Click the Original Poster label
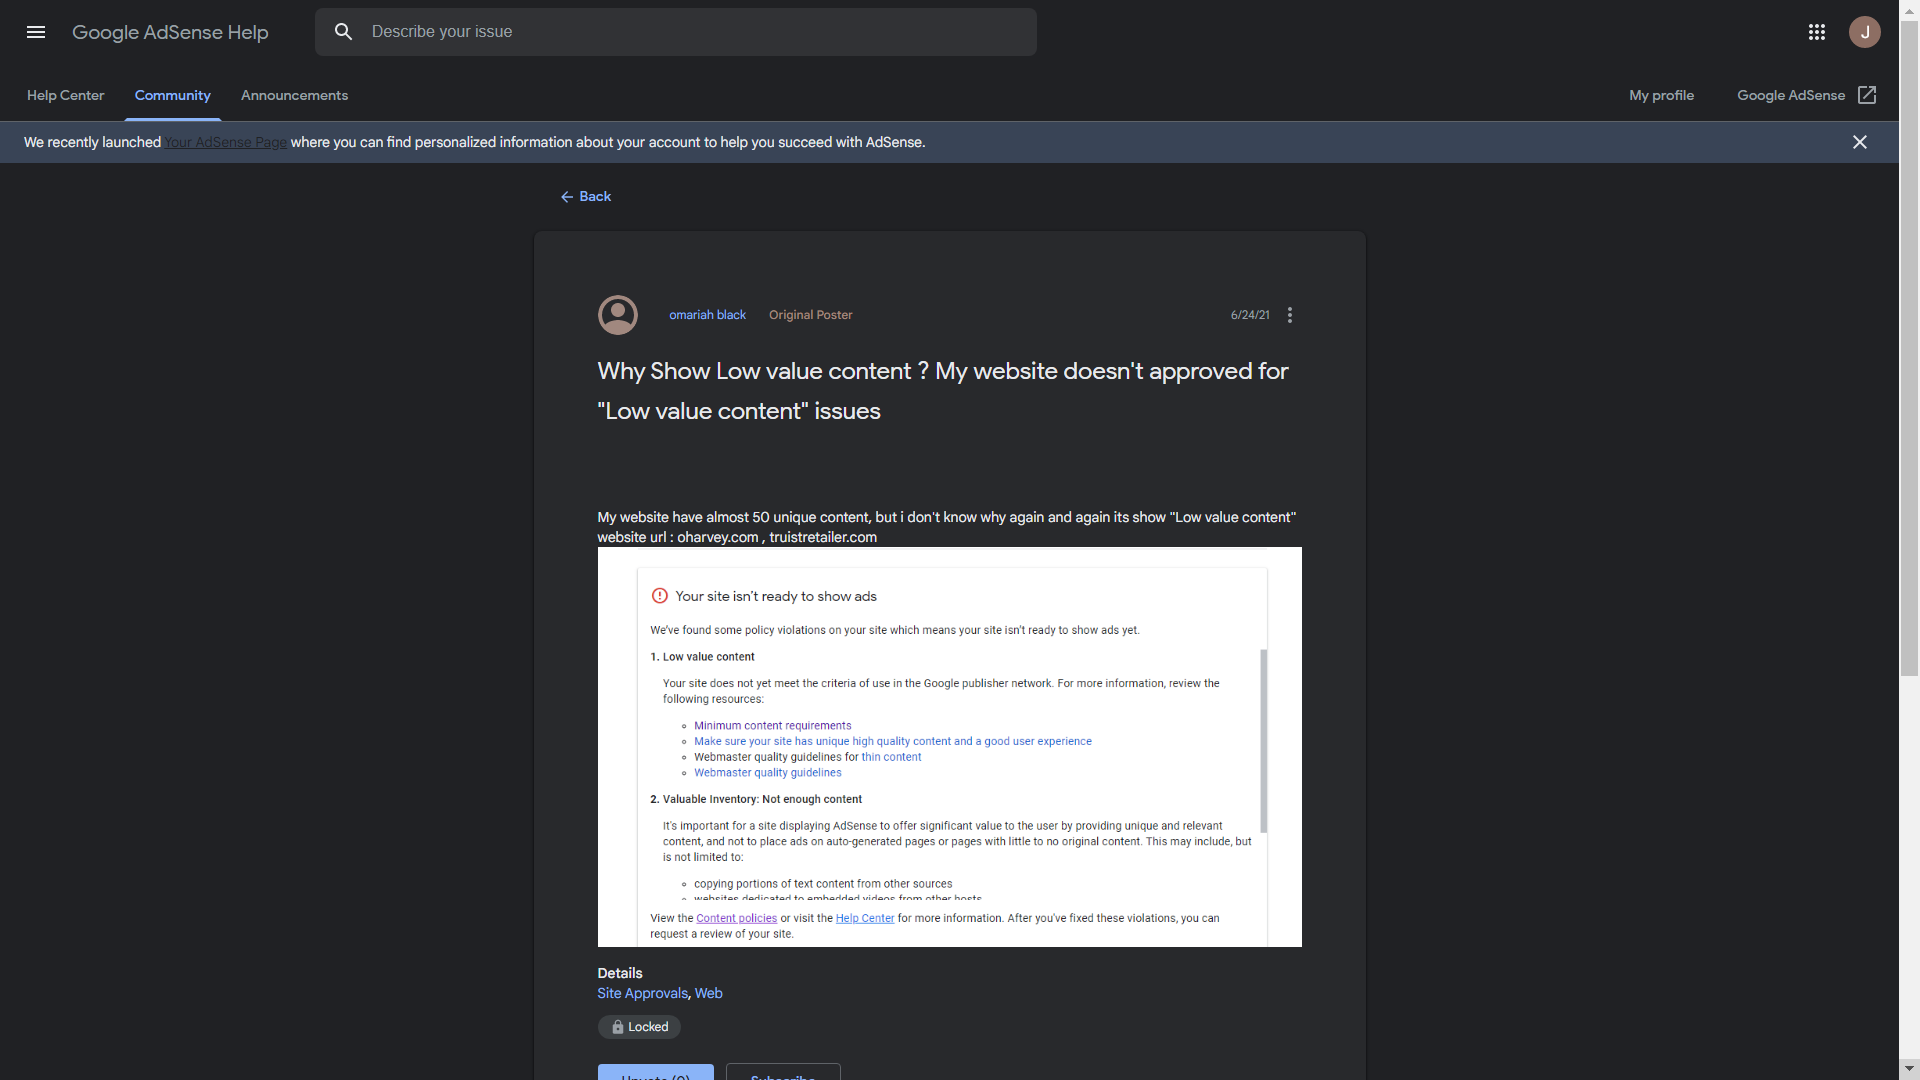Viewport: 1920px width, 1080px height. coord(811,315)
